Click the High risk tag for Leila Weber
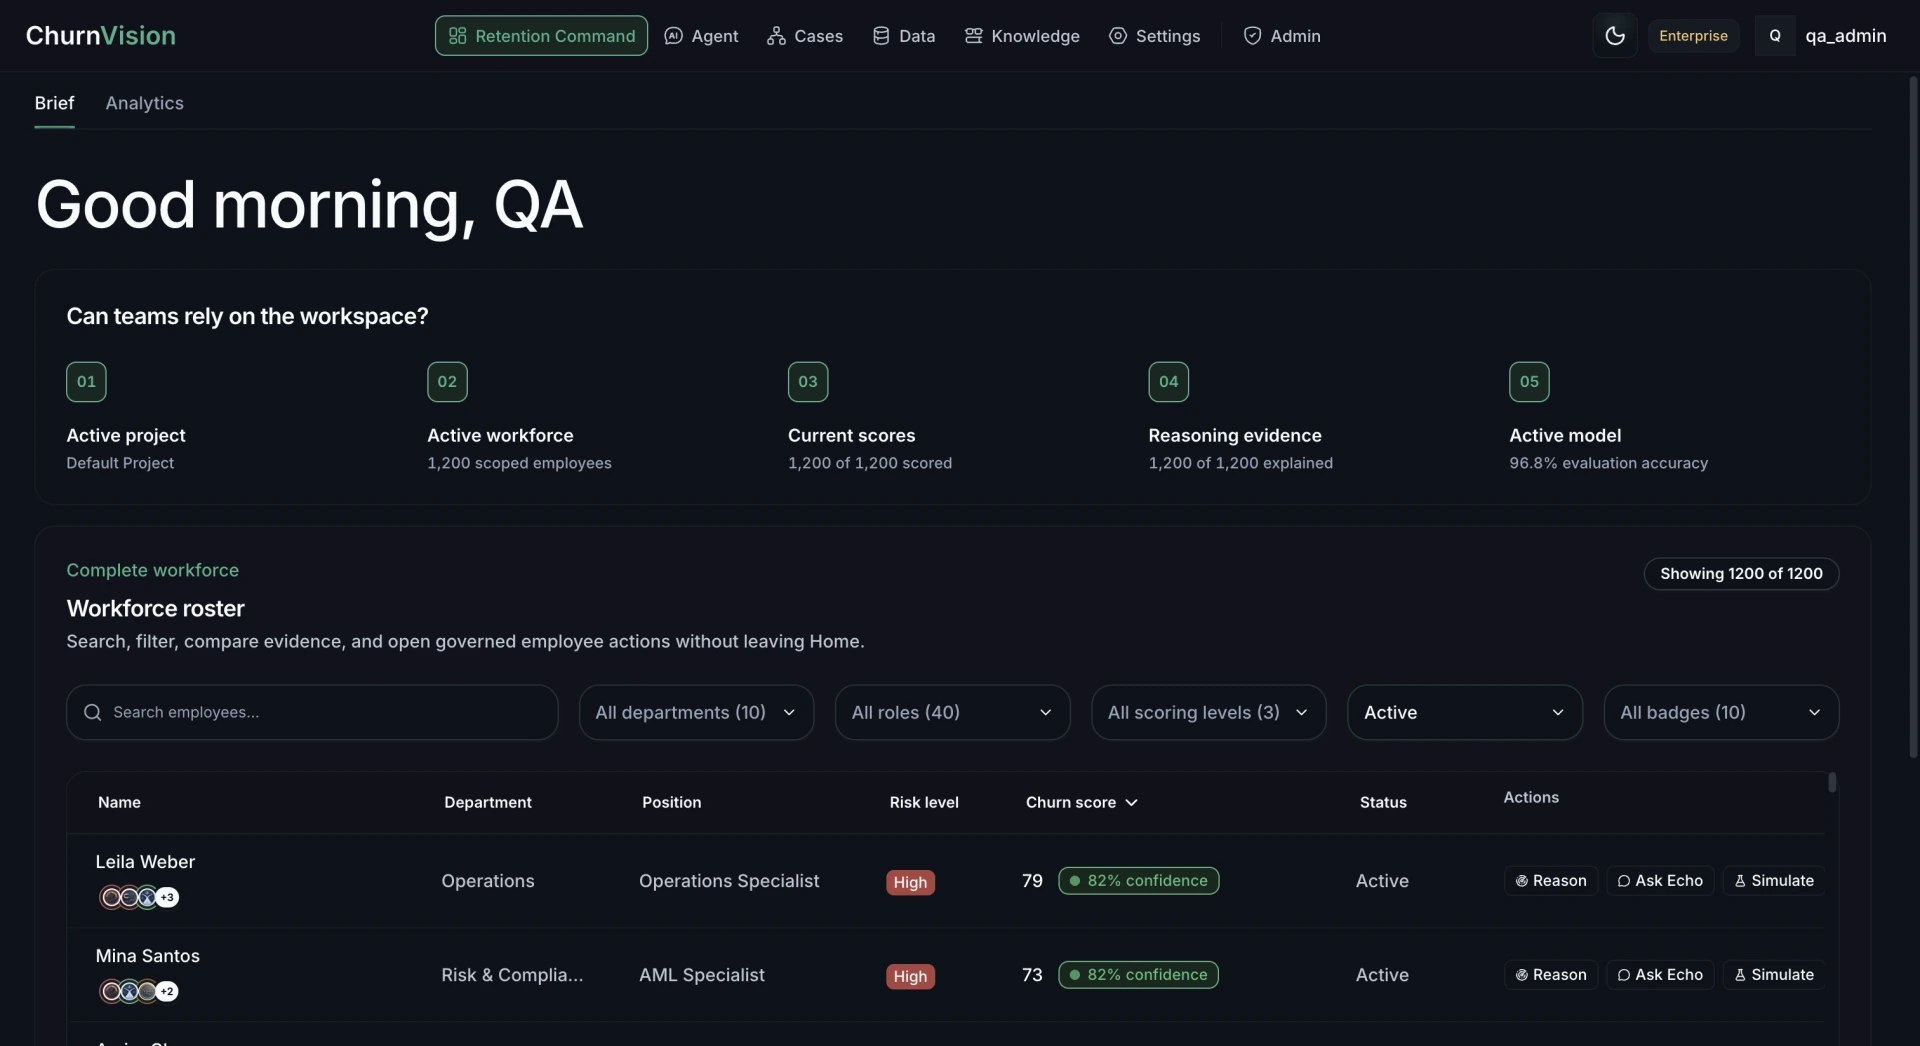The width and height of the screenshot is (1920, 1046). pos(910,882)
